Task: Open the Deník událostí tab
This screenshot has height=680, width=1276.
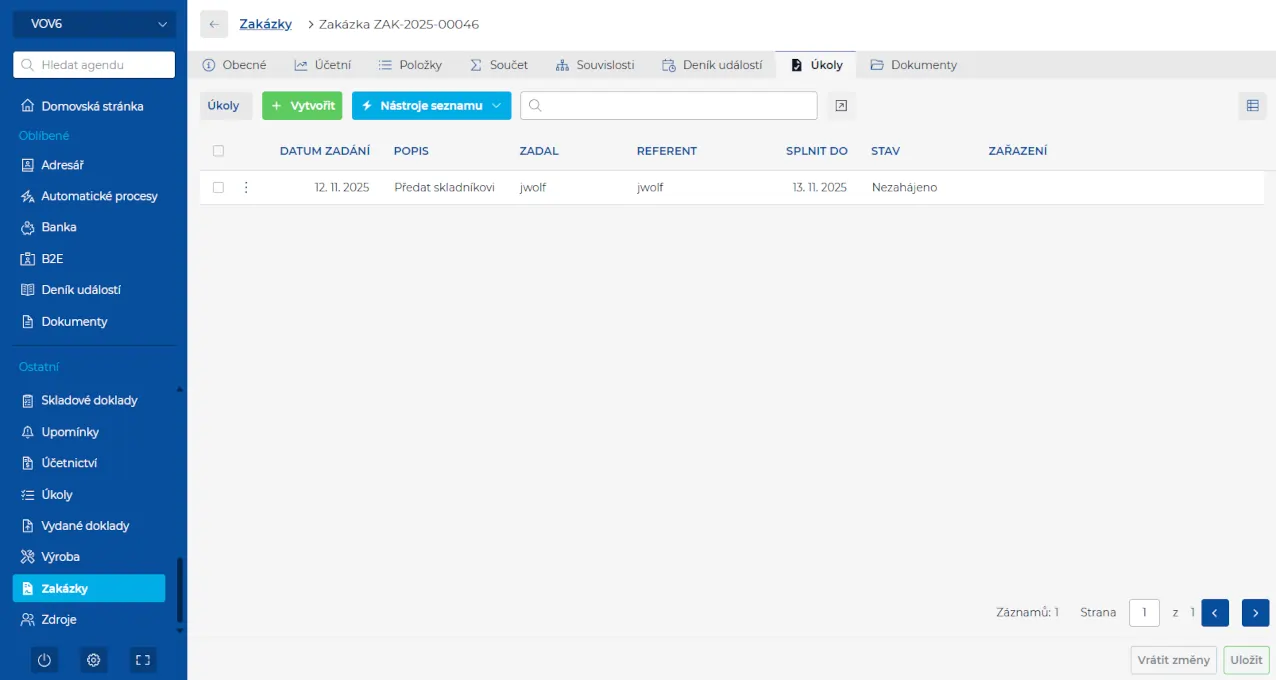Action: [712, 65]
